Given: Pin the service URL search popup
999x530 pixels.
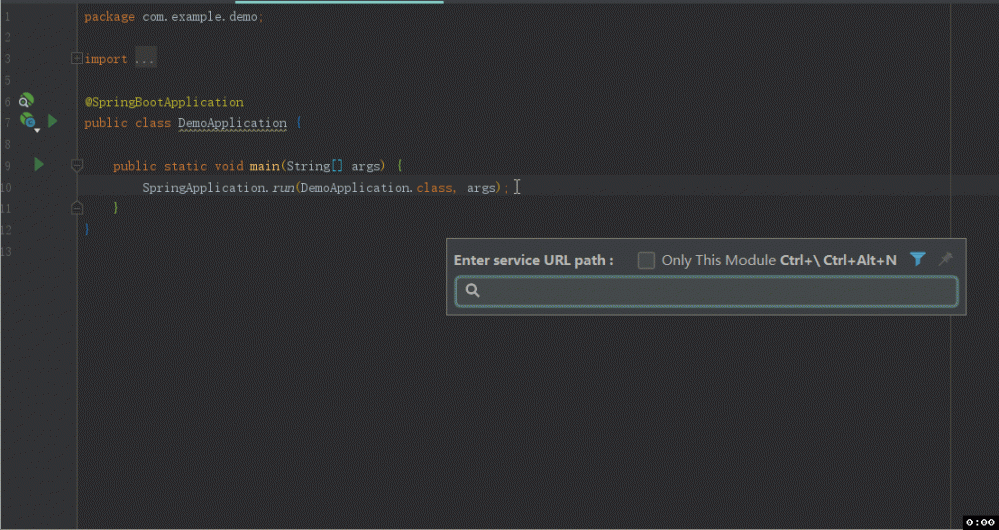Looking at the screenshot, I should click(x=945, y=259).
